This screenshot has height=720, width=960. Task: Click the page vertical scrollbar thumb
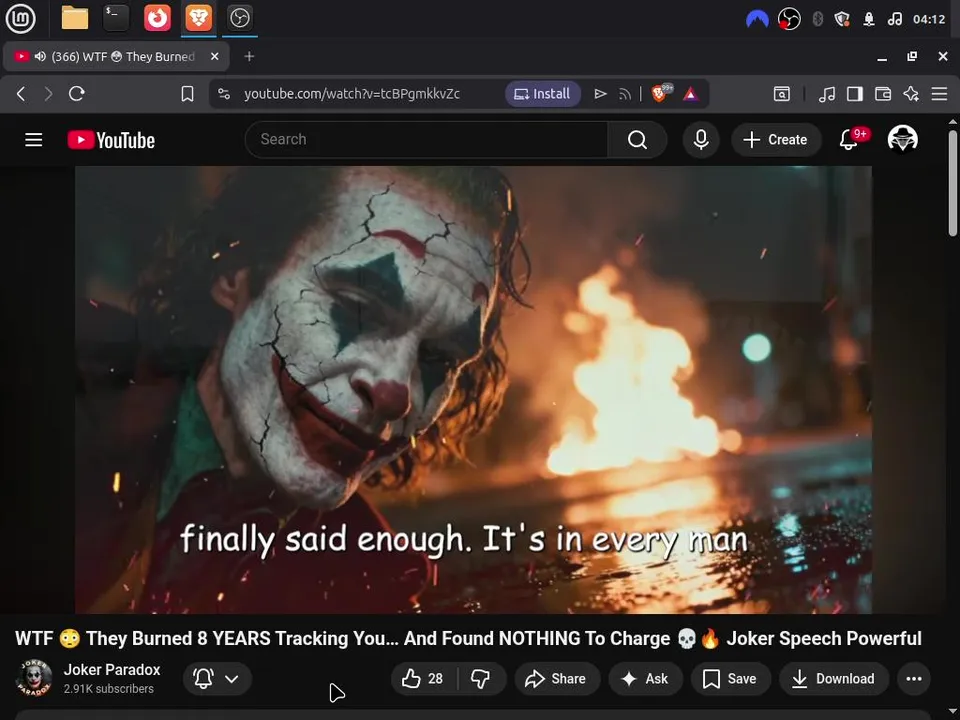952,183
